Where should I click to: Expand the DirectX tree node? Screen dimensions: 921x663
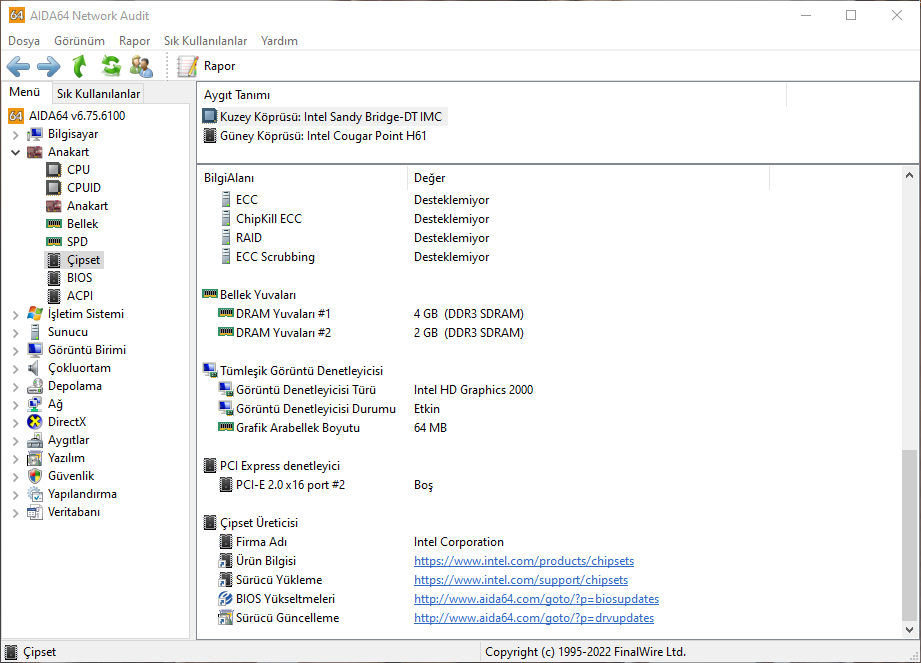16,423
